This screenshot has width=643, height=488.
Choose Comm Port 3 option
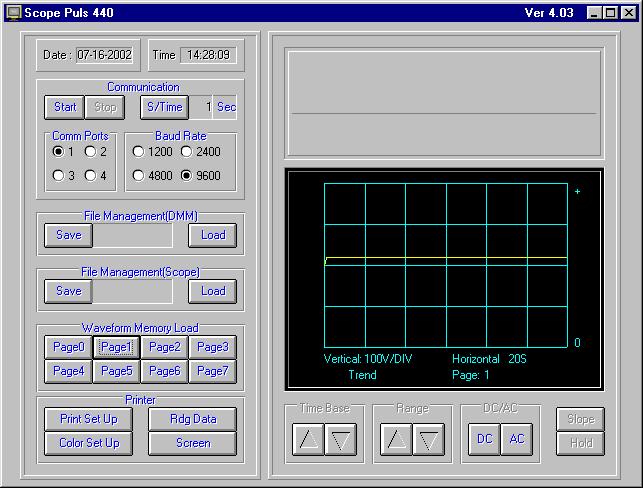tap(58, 176)
